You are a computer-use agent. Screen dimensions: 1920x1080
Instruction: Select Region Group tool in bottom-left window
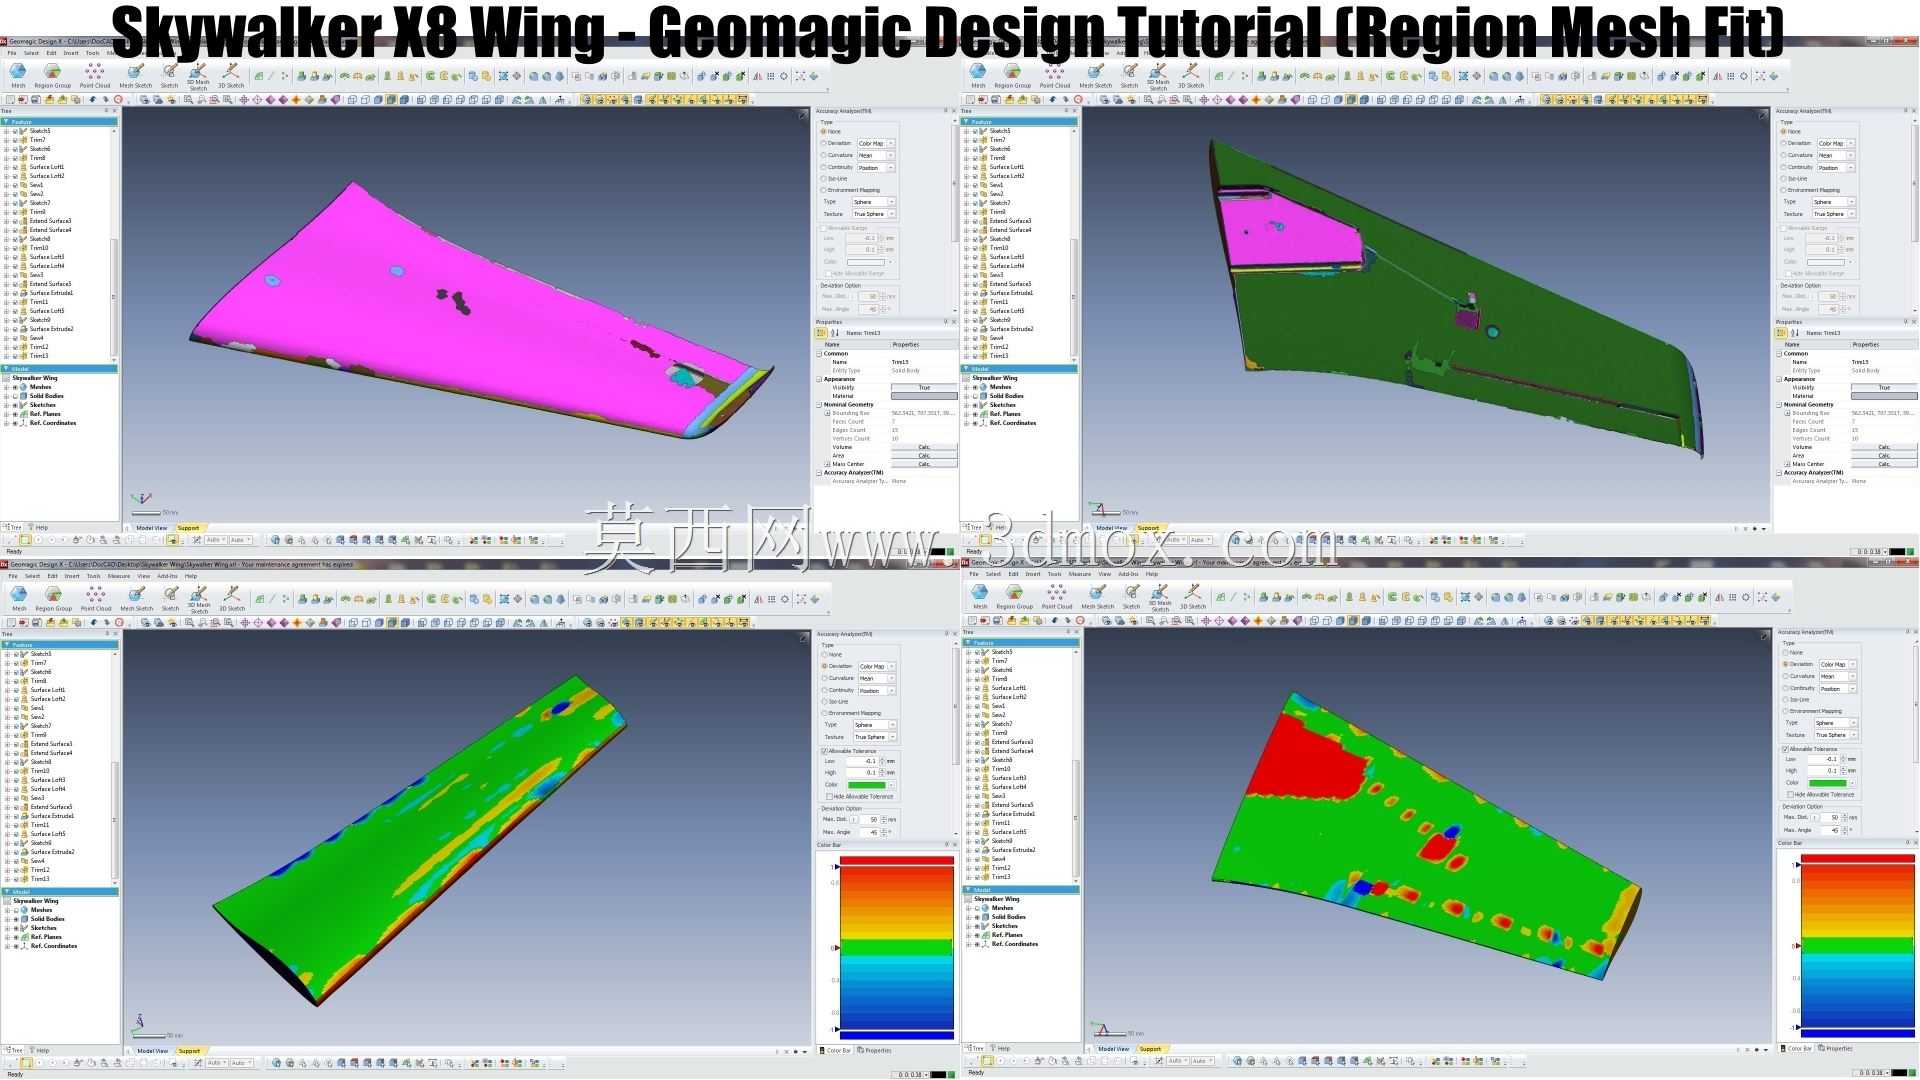54,599
